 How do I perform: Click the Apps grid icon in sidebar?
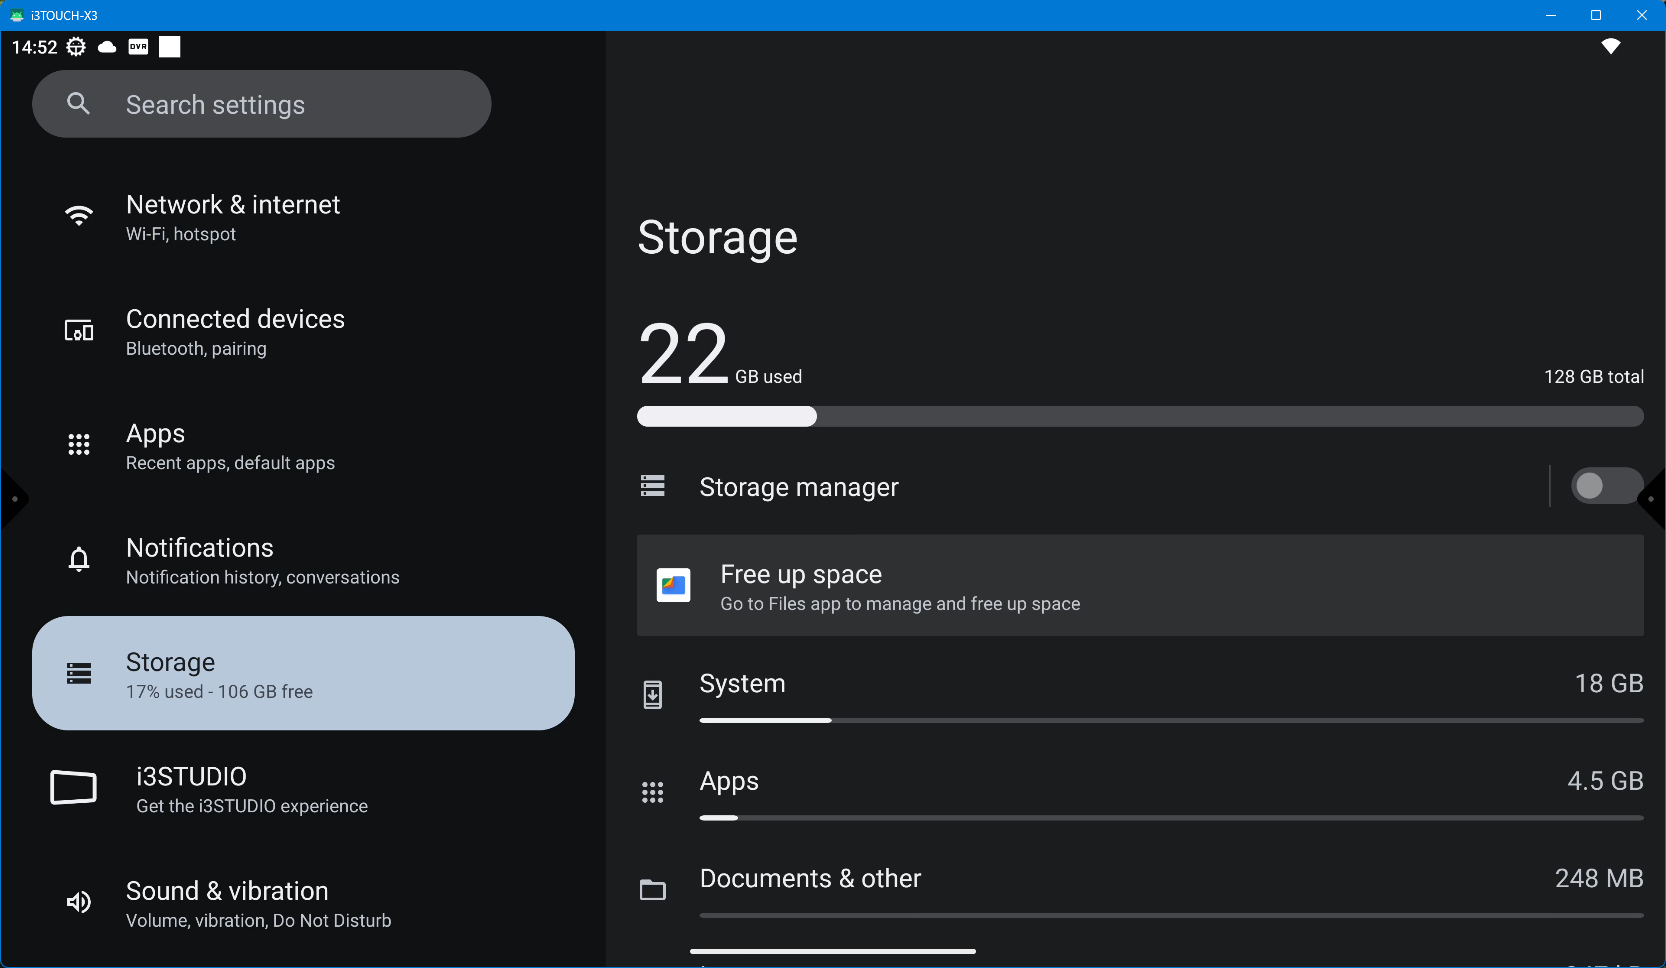click(79, 445)
